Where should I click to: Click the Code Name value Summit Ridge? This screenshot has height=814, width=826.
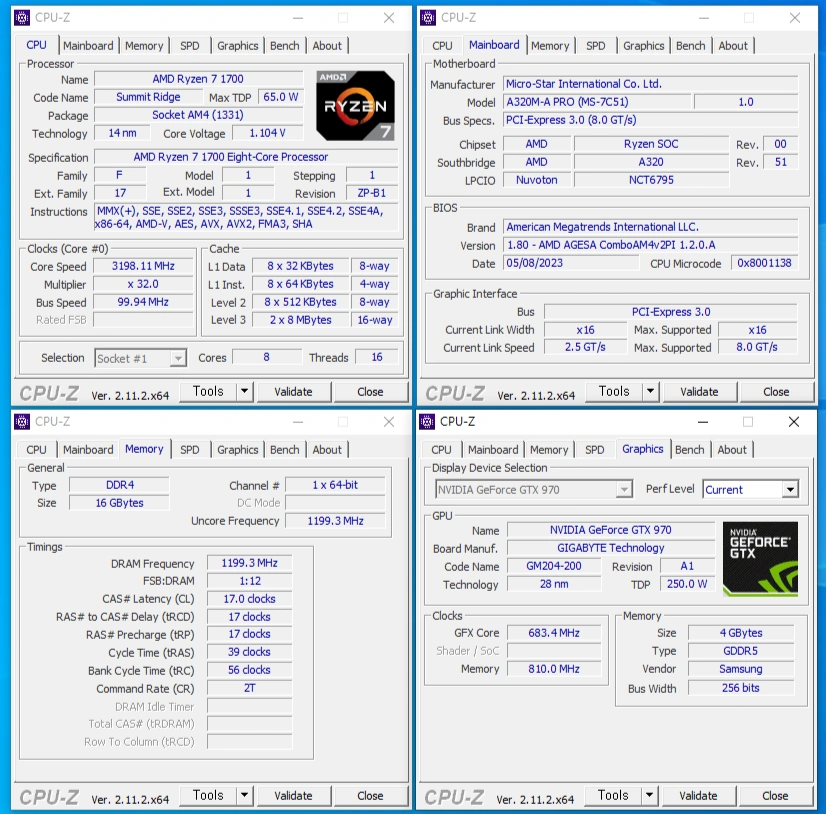148,97
